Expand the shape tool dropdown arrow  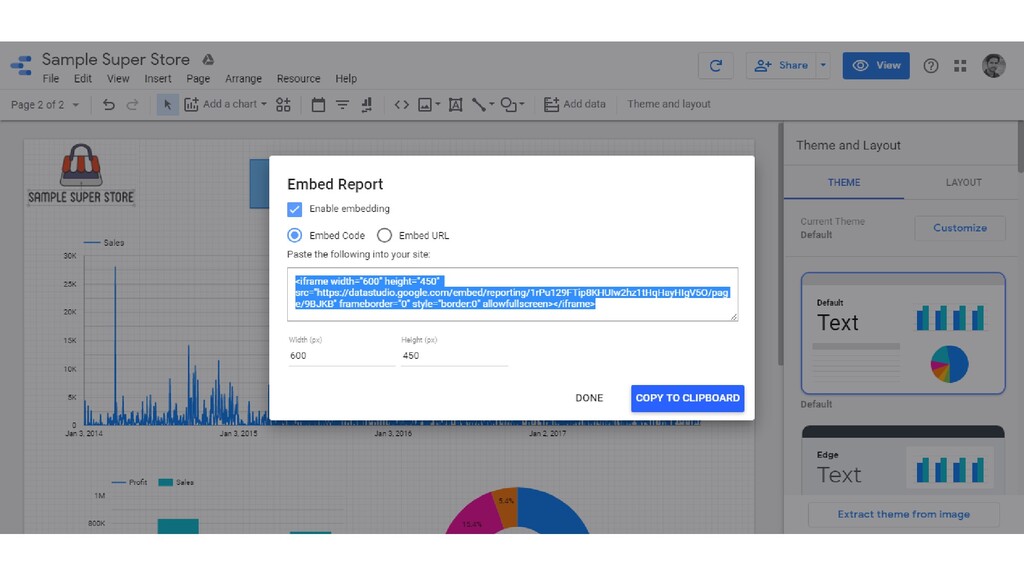pyautogui.click(x=521, y=104)
